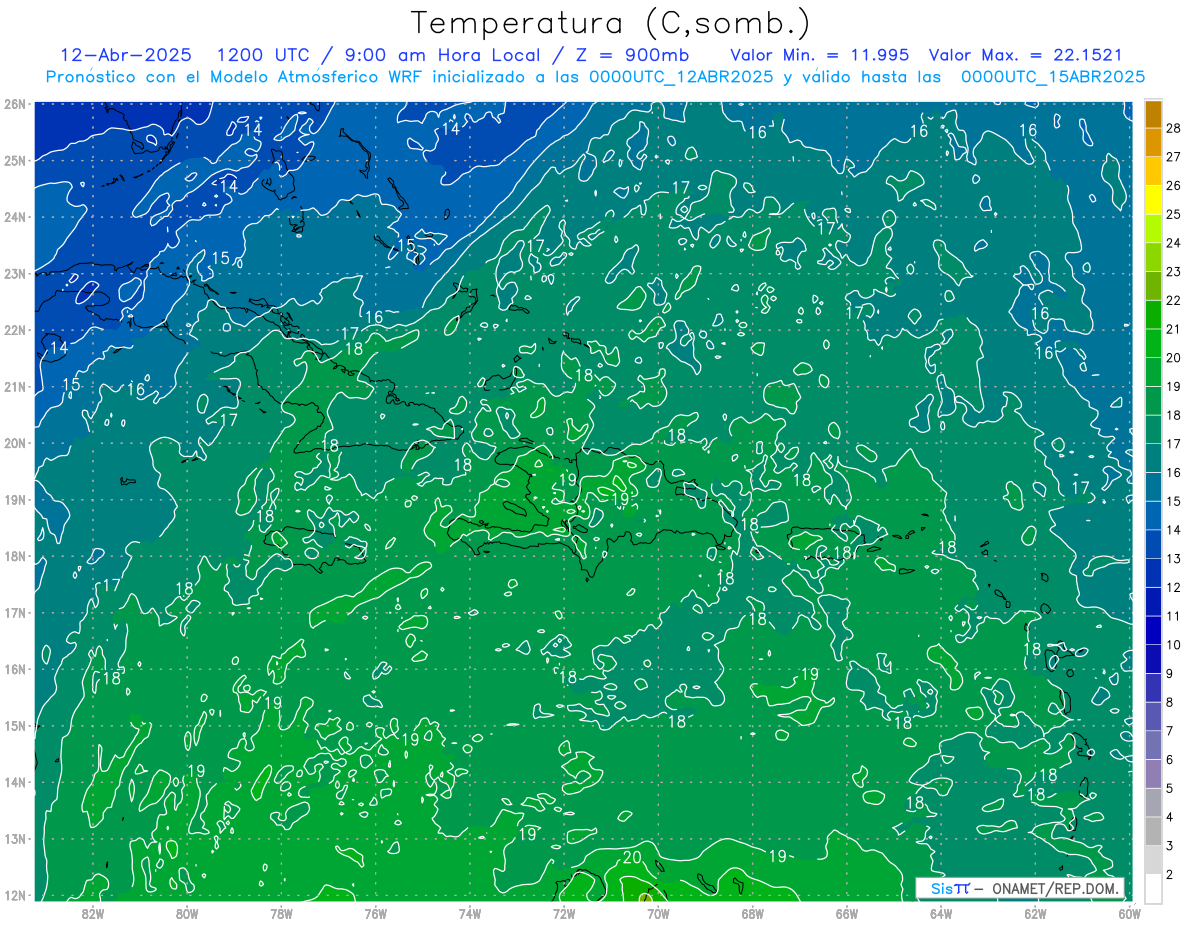Screen dimensions: 1200x927
Task: Click the "76W" longitude axis label
Action: pos(376,913)
